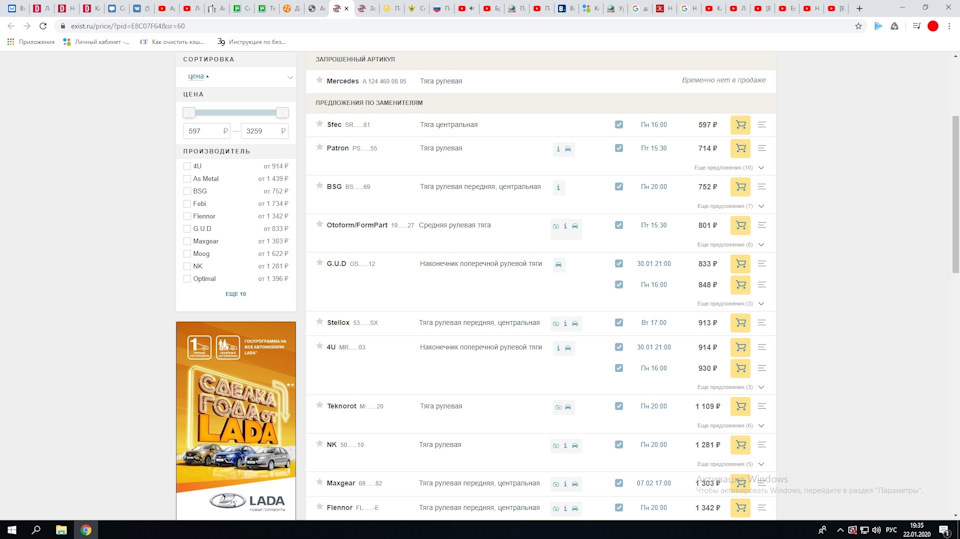960x539 pixels.
Task: Grab the minimum price slider handle
Action: (189, 113)
